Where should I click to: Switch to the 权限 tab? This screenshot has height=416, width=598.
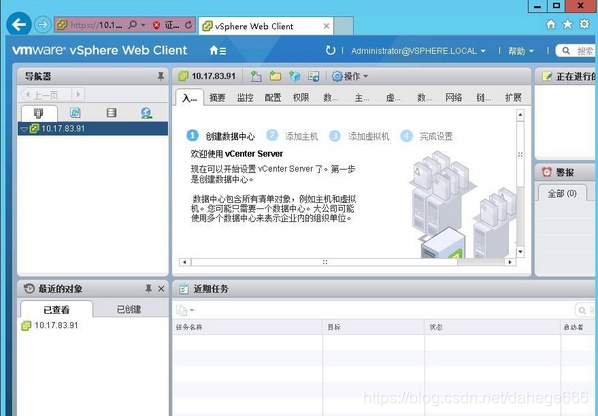tap(301, 98)
